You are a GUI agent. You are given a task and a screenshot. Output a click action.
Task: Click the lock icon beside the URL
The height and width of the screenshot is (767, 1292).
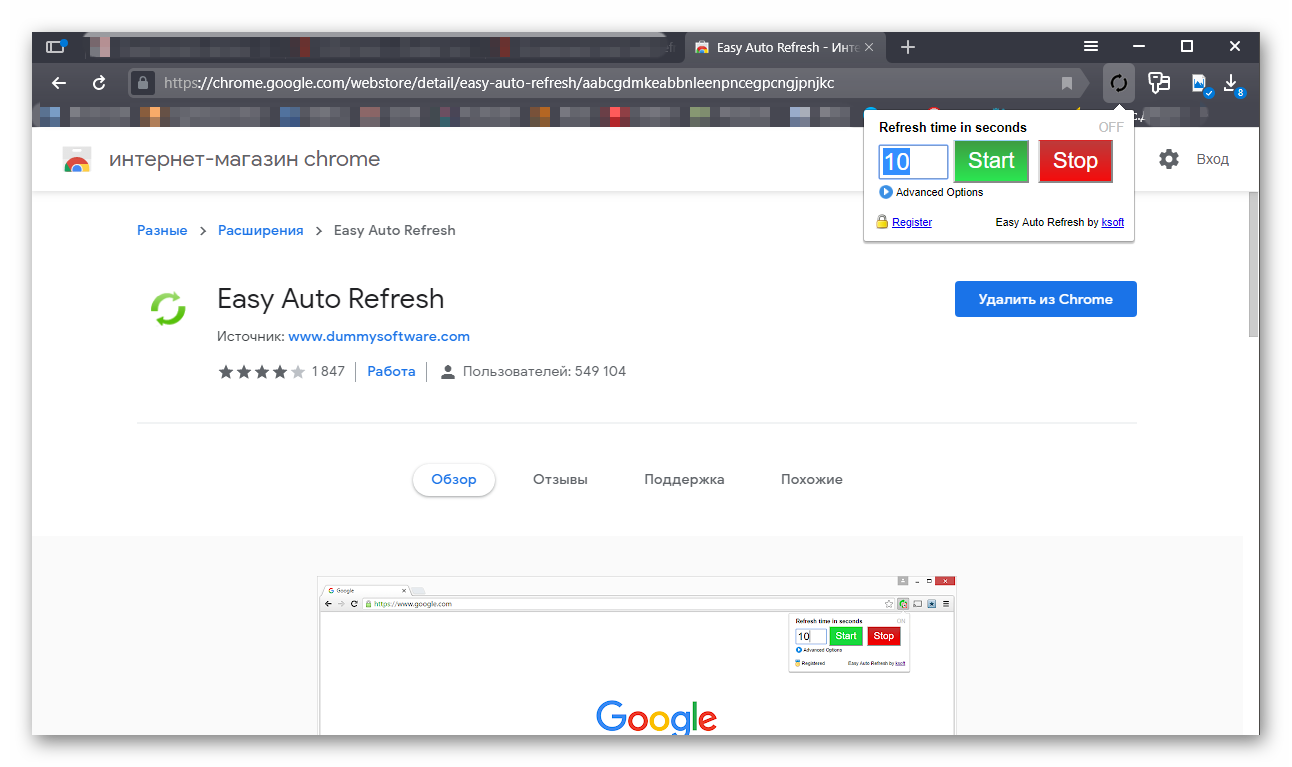pyautogui.click(x=144, y=83)
